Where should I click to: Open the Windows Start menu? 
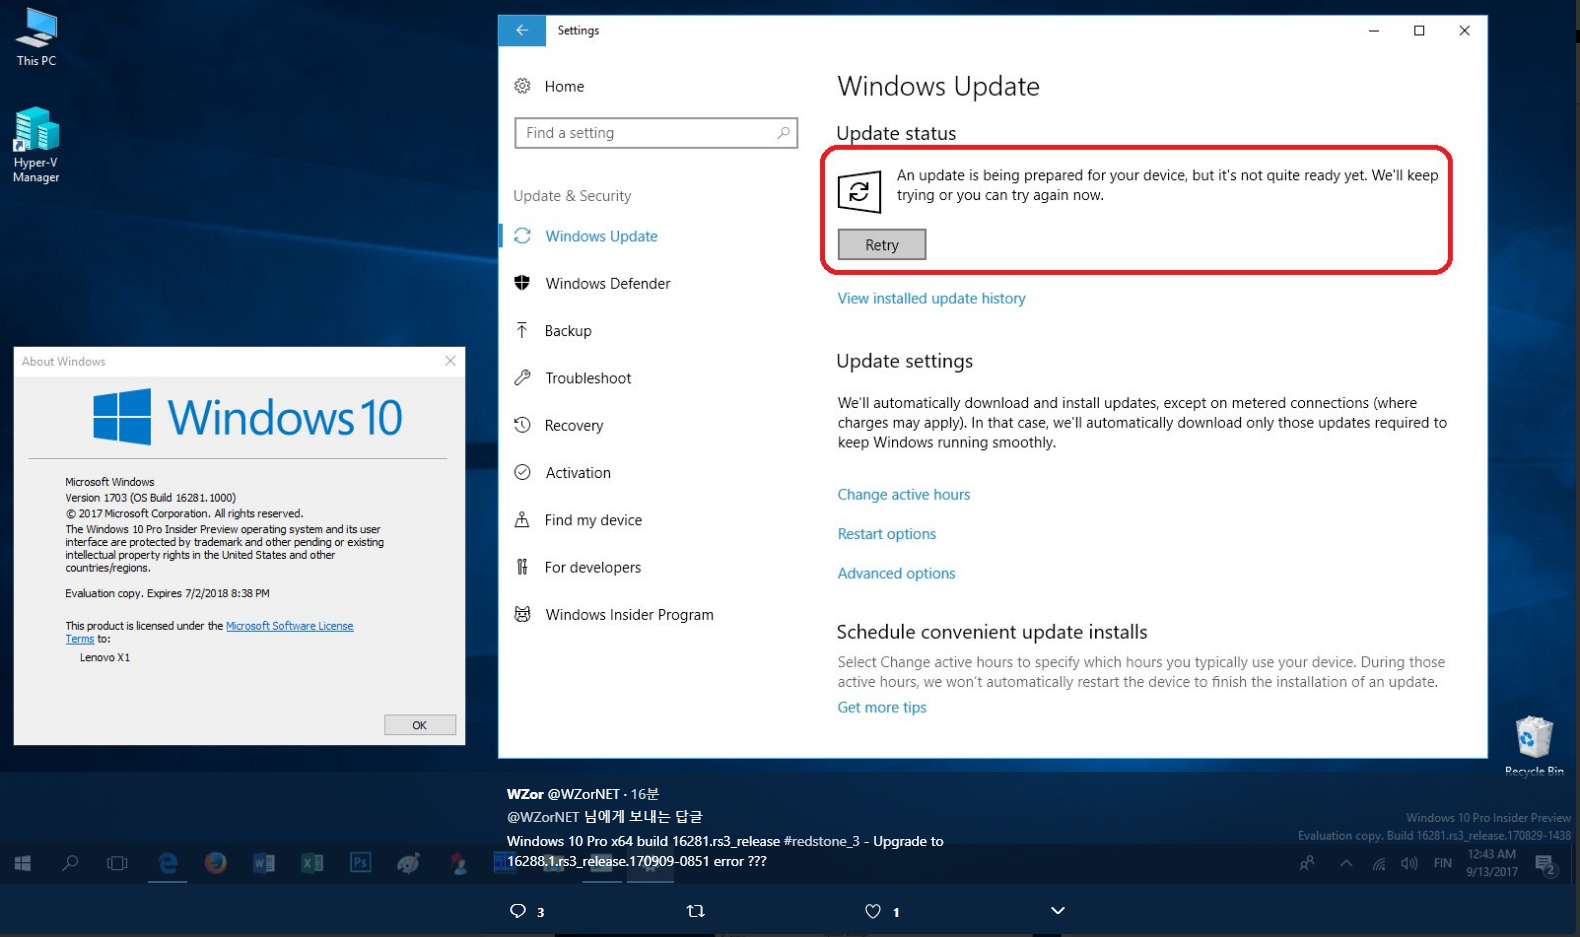point(22,863)
